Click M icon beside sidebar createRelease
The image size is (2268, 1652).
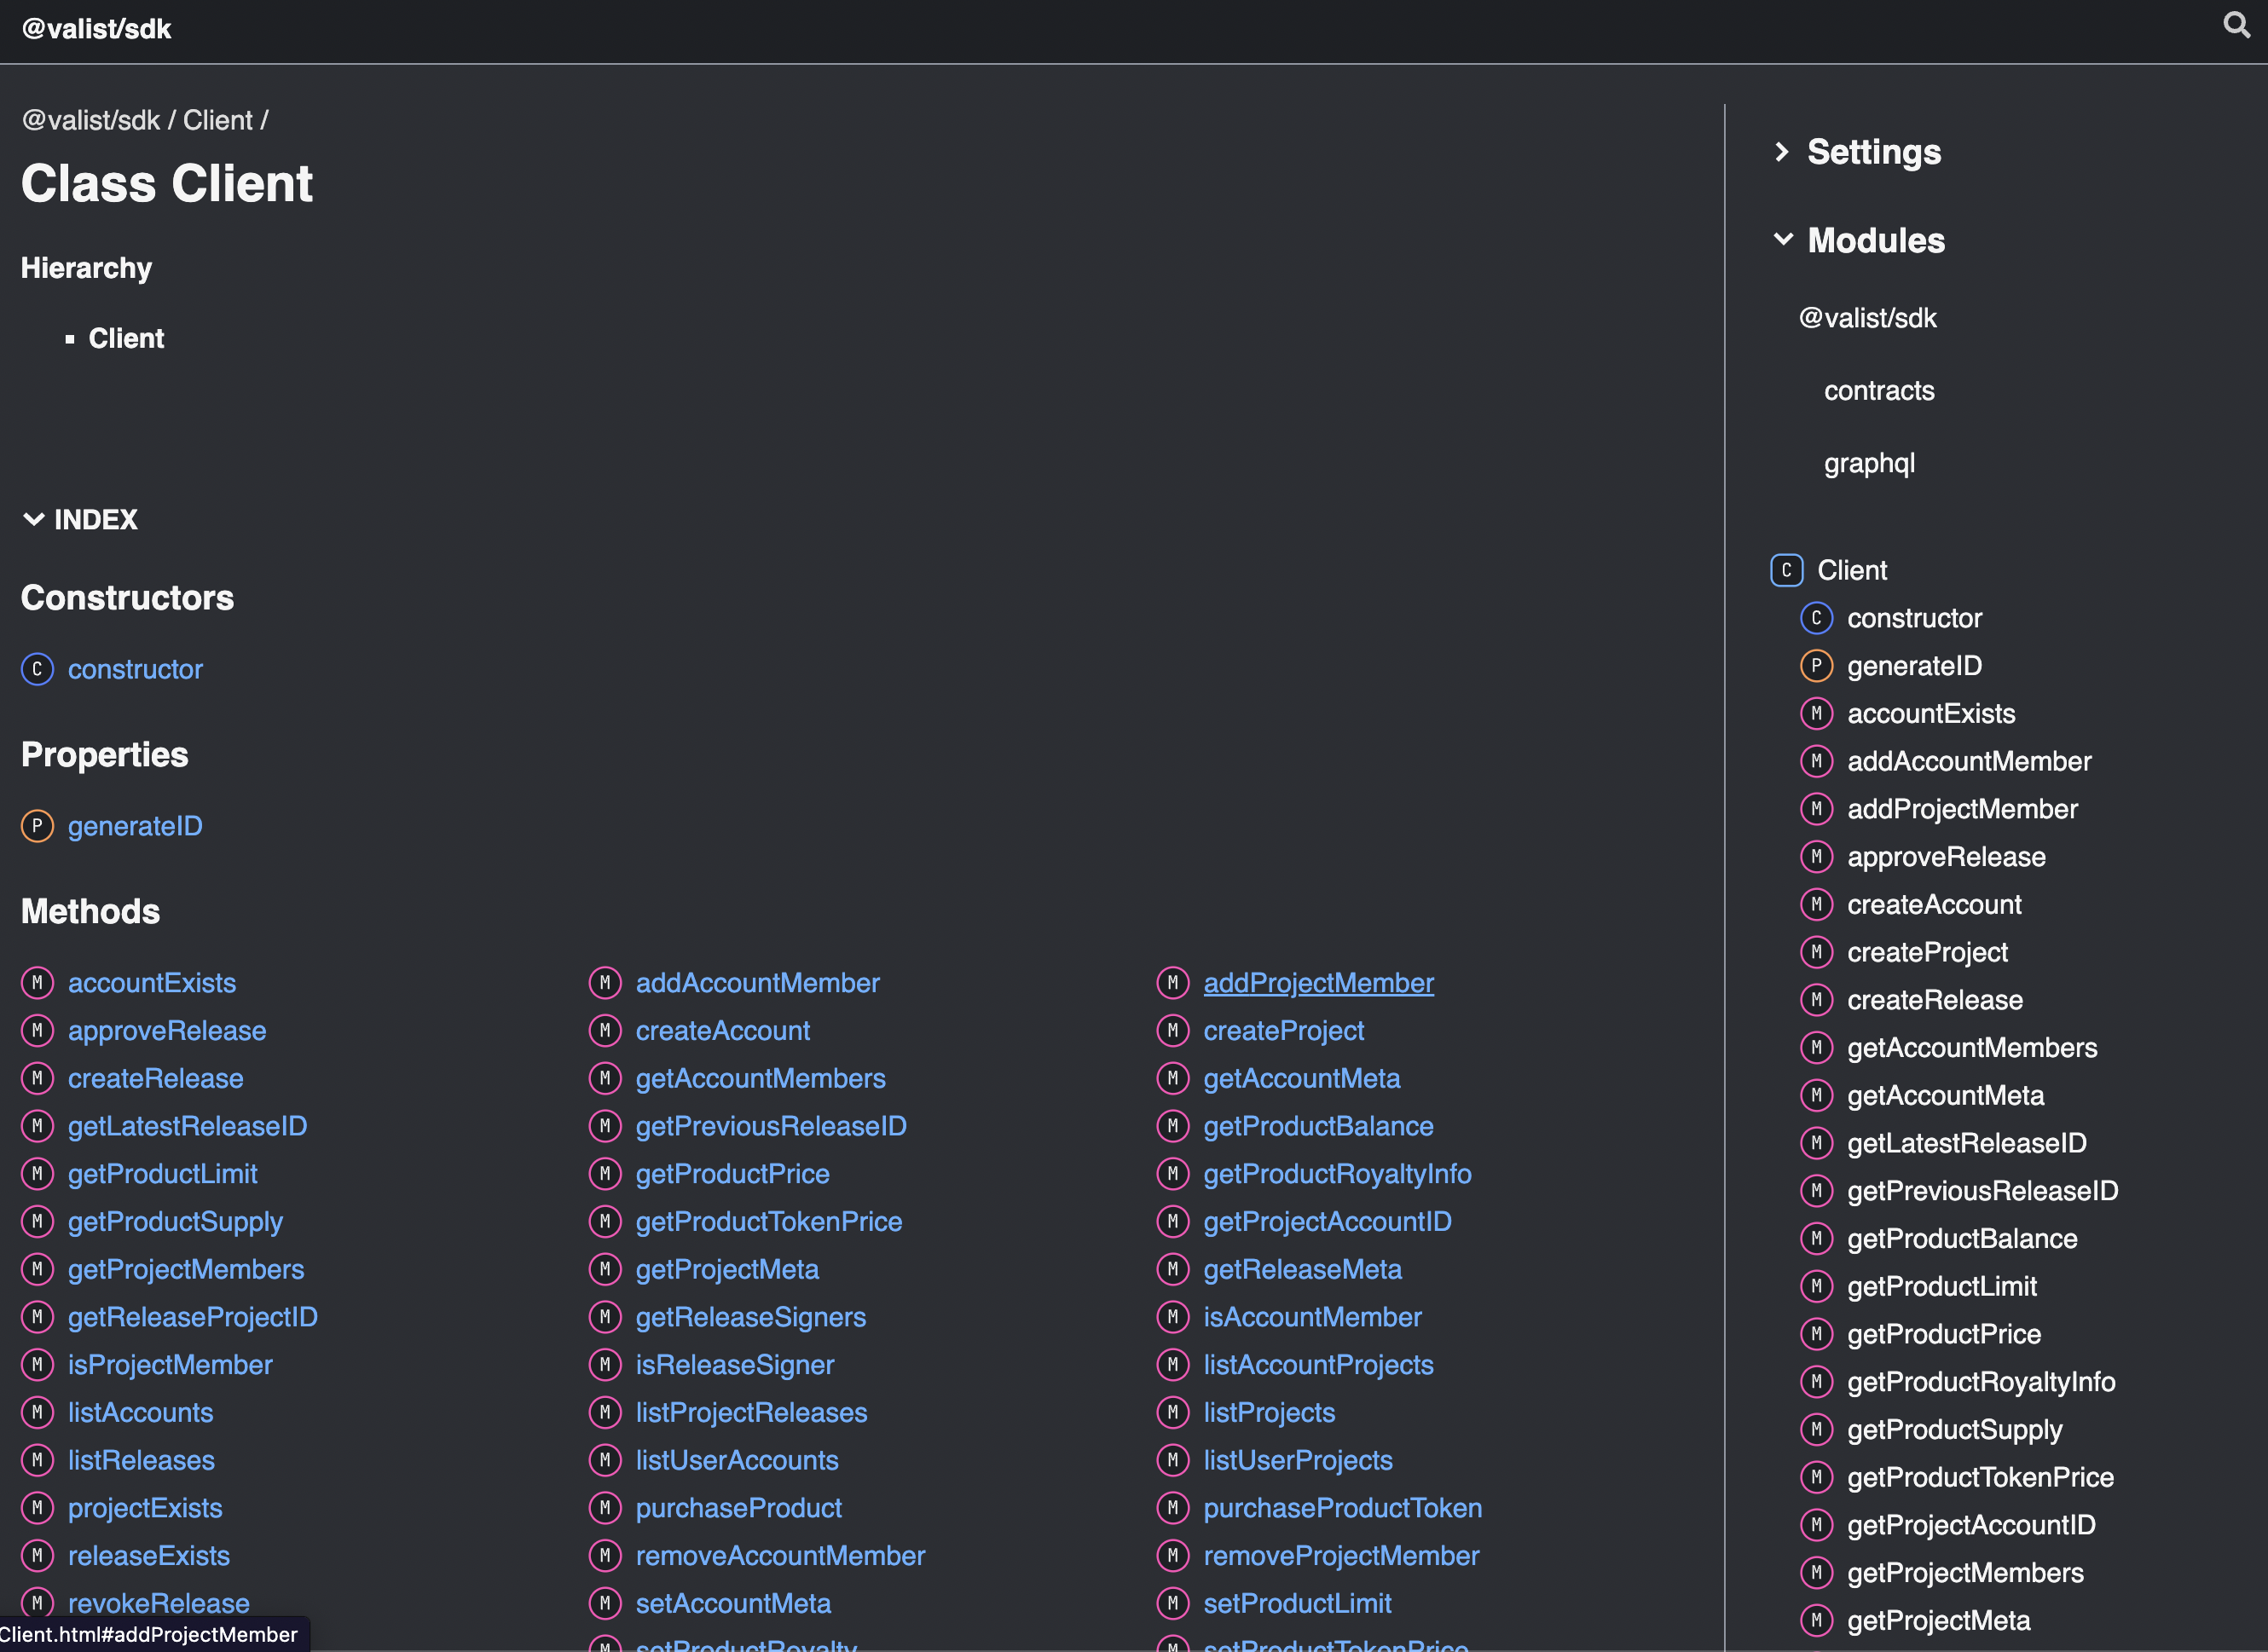tap(1816, 1000)
